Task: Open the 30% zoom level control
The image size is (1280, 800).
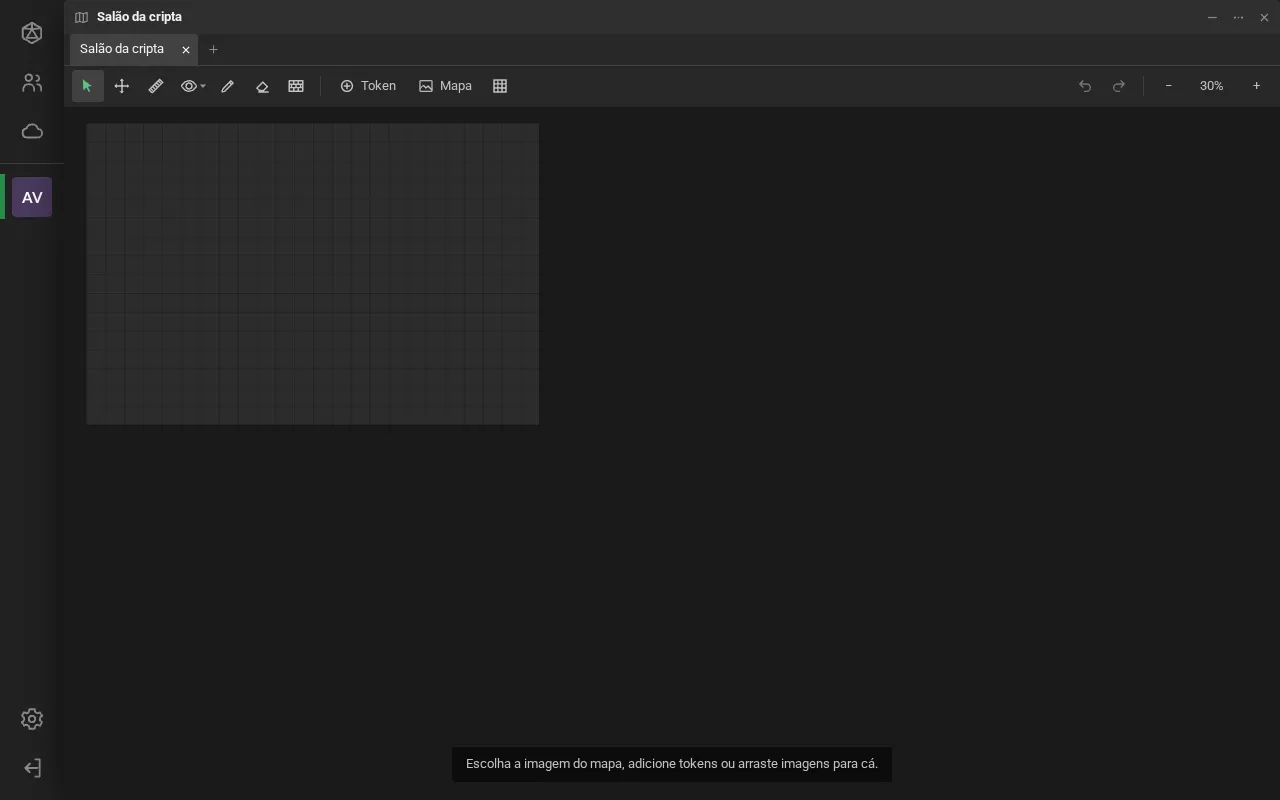Action: click(x=1211, y=86)
